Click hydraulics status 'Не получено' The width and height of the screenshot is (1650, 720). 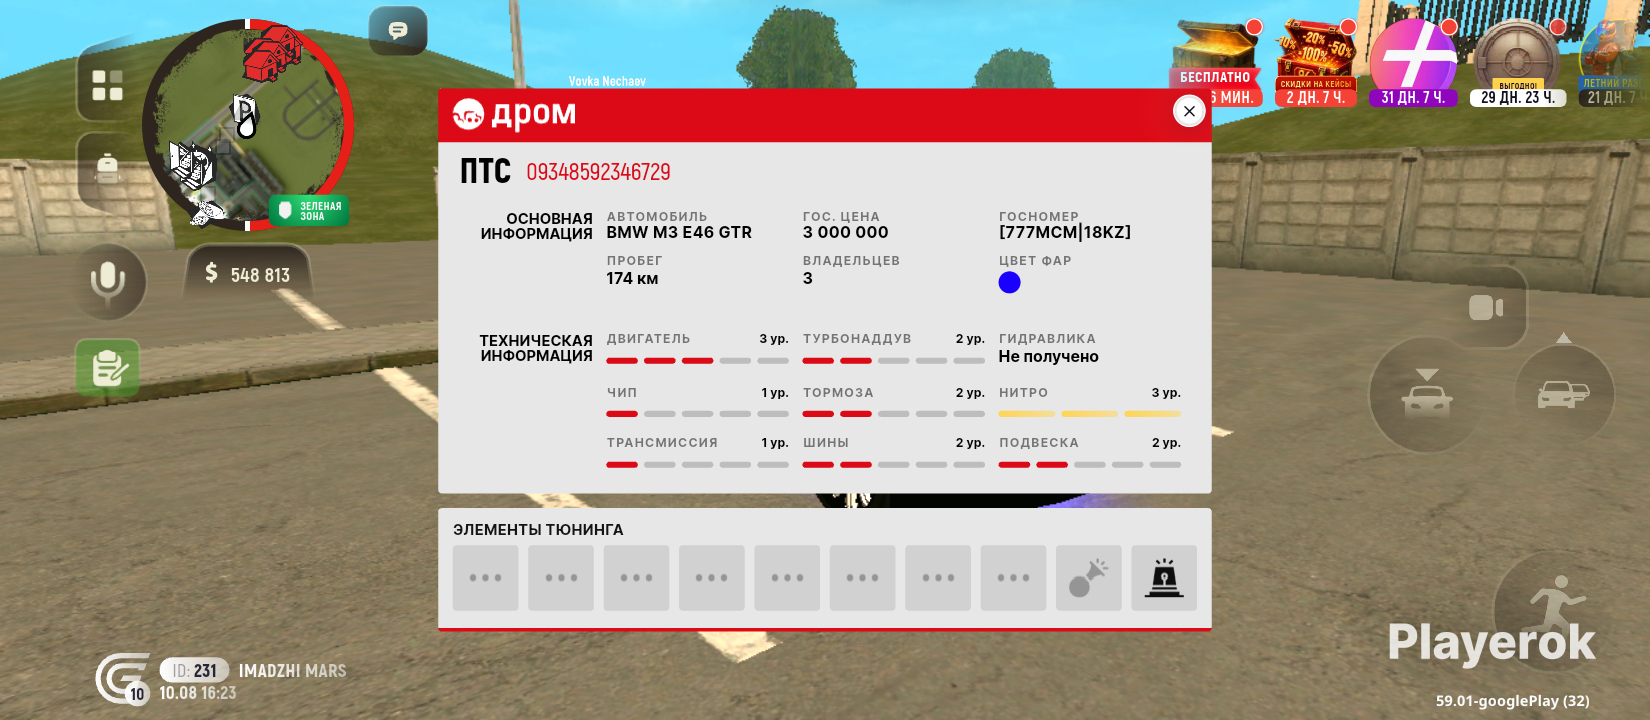point(1048,357)
